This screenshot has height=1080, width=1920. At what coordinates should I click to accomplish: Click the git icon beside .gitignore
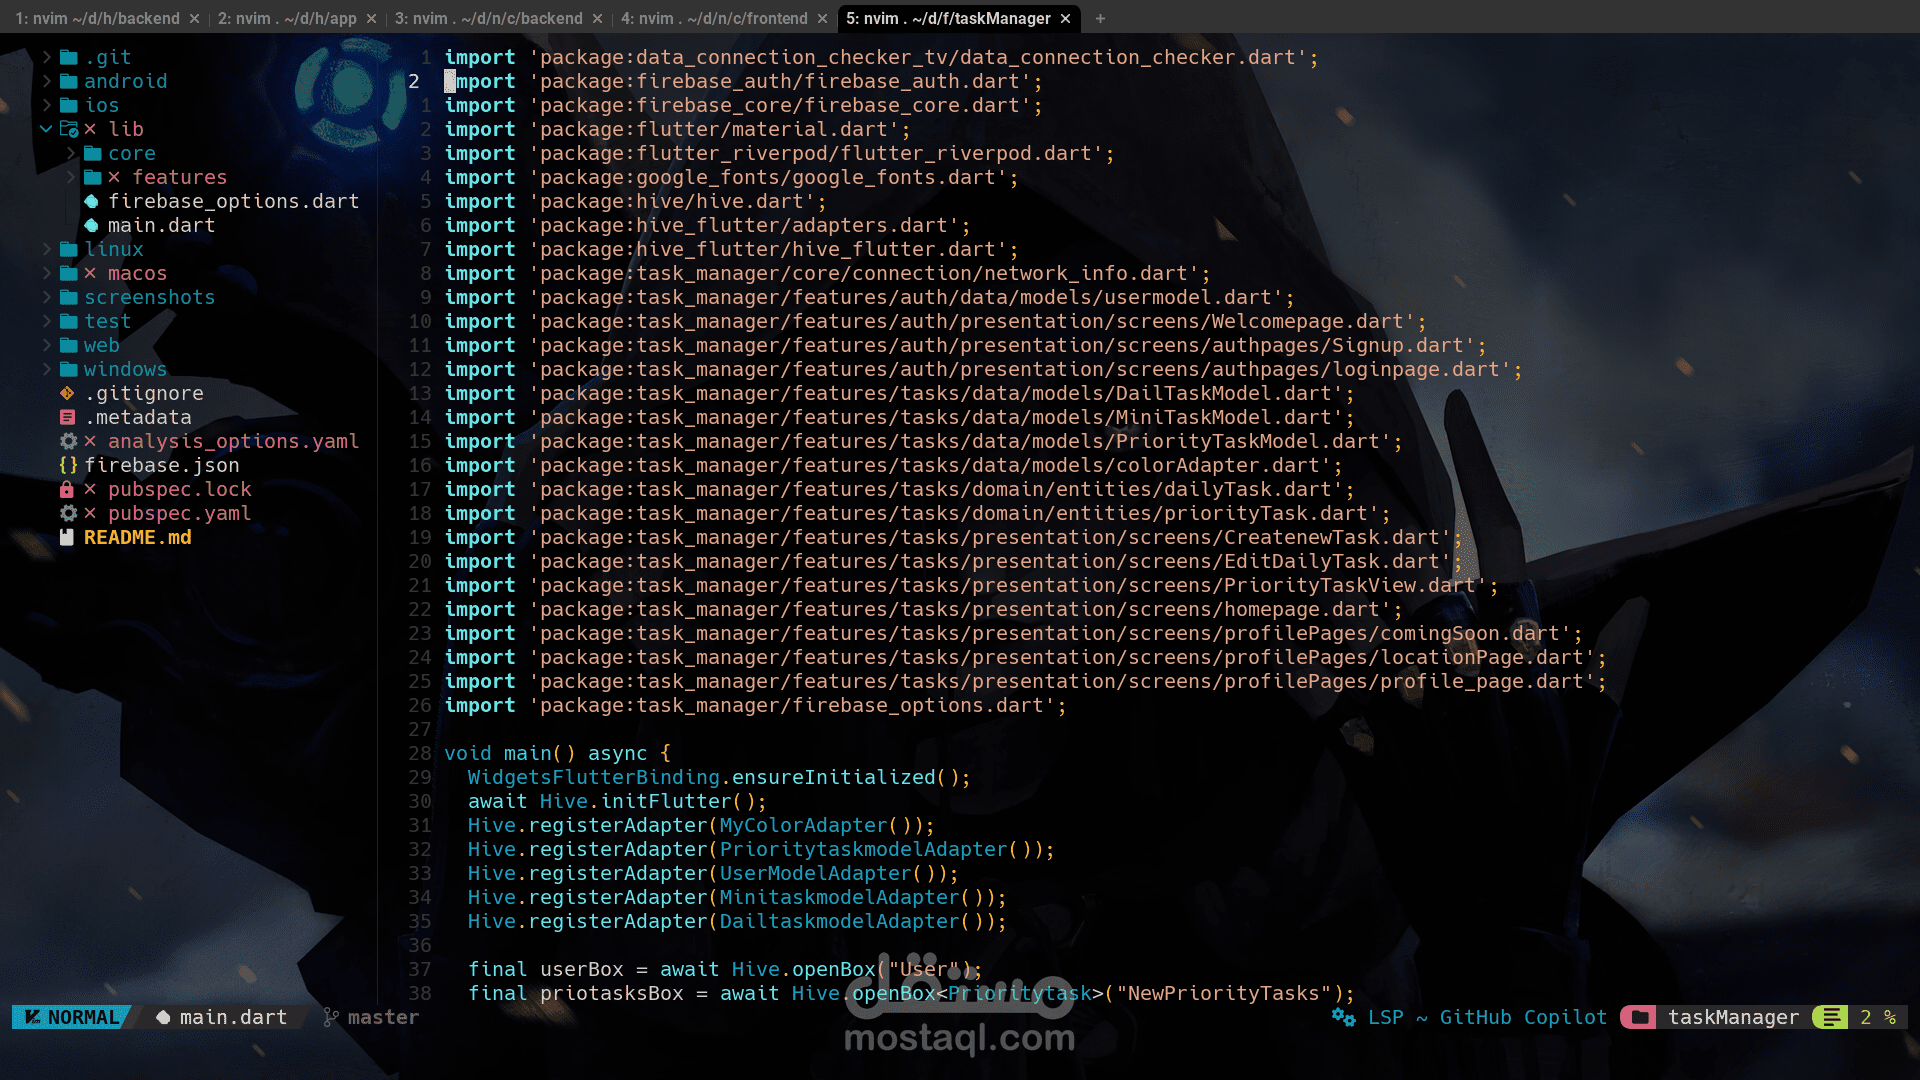(x=67, y=393)
